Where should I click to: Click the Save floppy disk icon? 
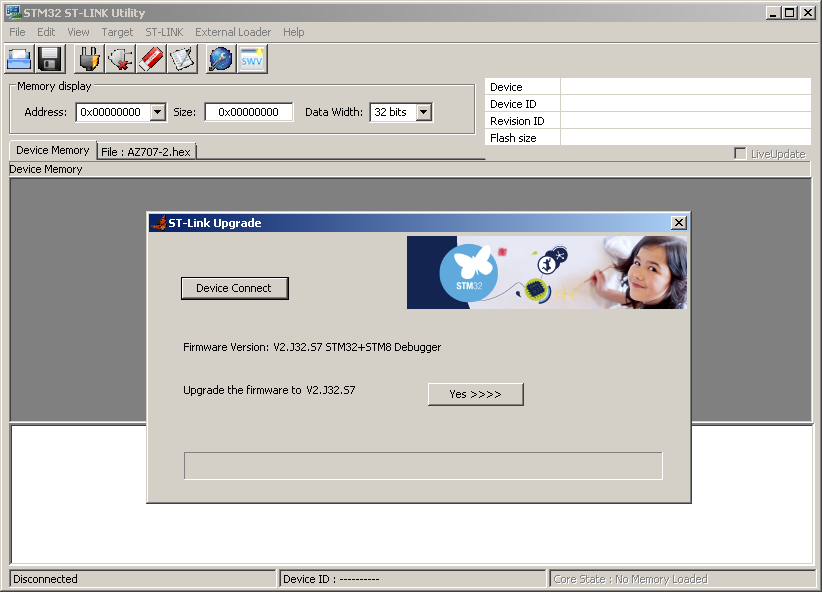click(x=50, y=59)
